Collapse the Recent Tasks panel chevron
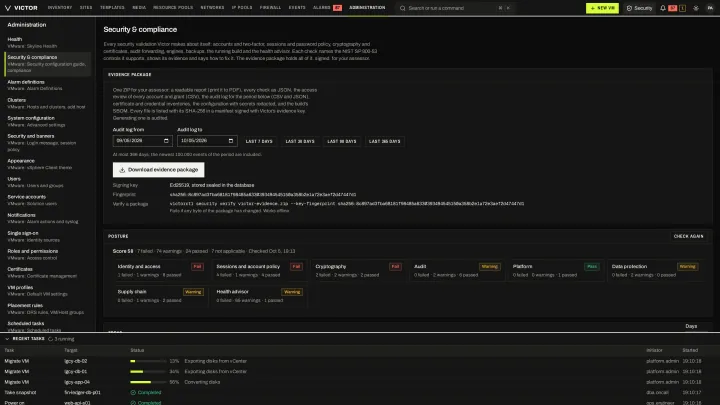 coord(7,339)
